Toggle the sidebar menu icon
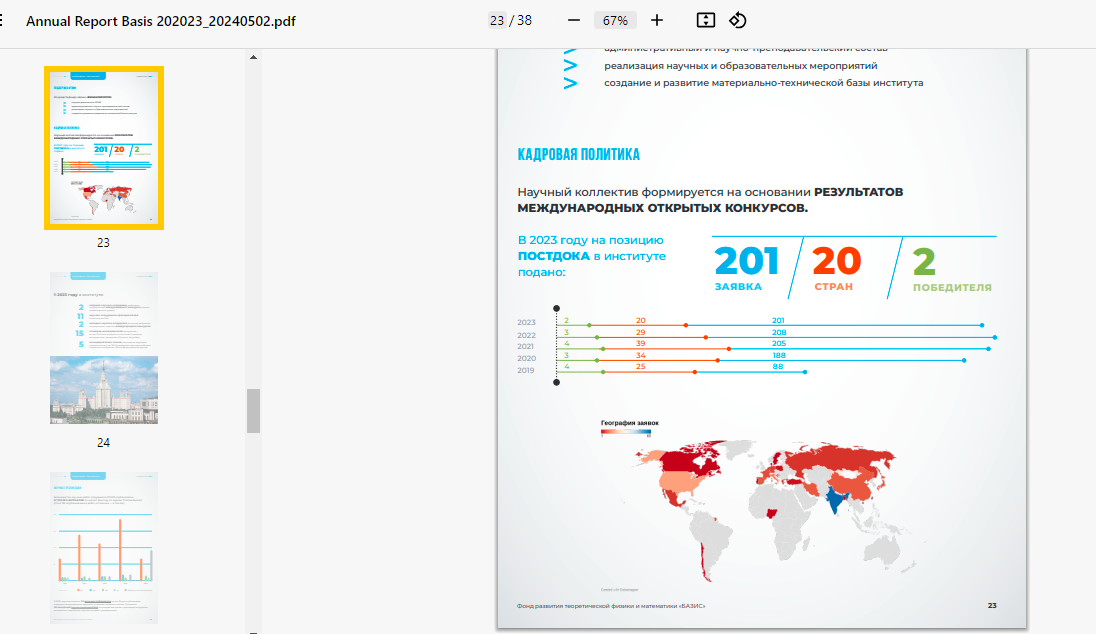 [3, 21]
